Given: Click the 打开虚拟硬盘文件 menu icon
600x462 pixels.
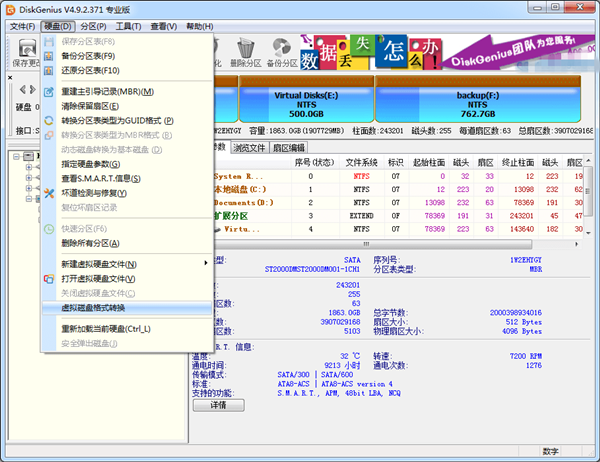Looking at the screenshot, I should coord(49,279).
